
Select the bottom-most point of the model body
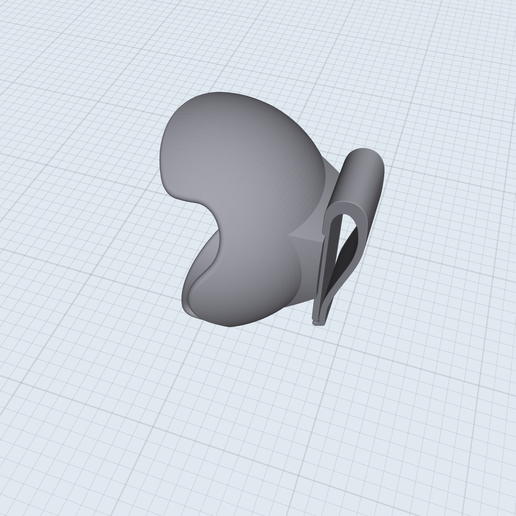pos(230,325)
